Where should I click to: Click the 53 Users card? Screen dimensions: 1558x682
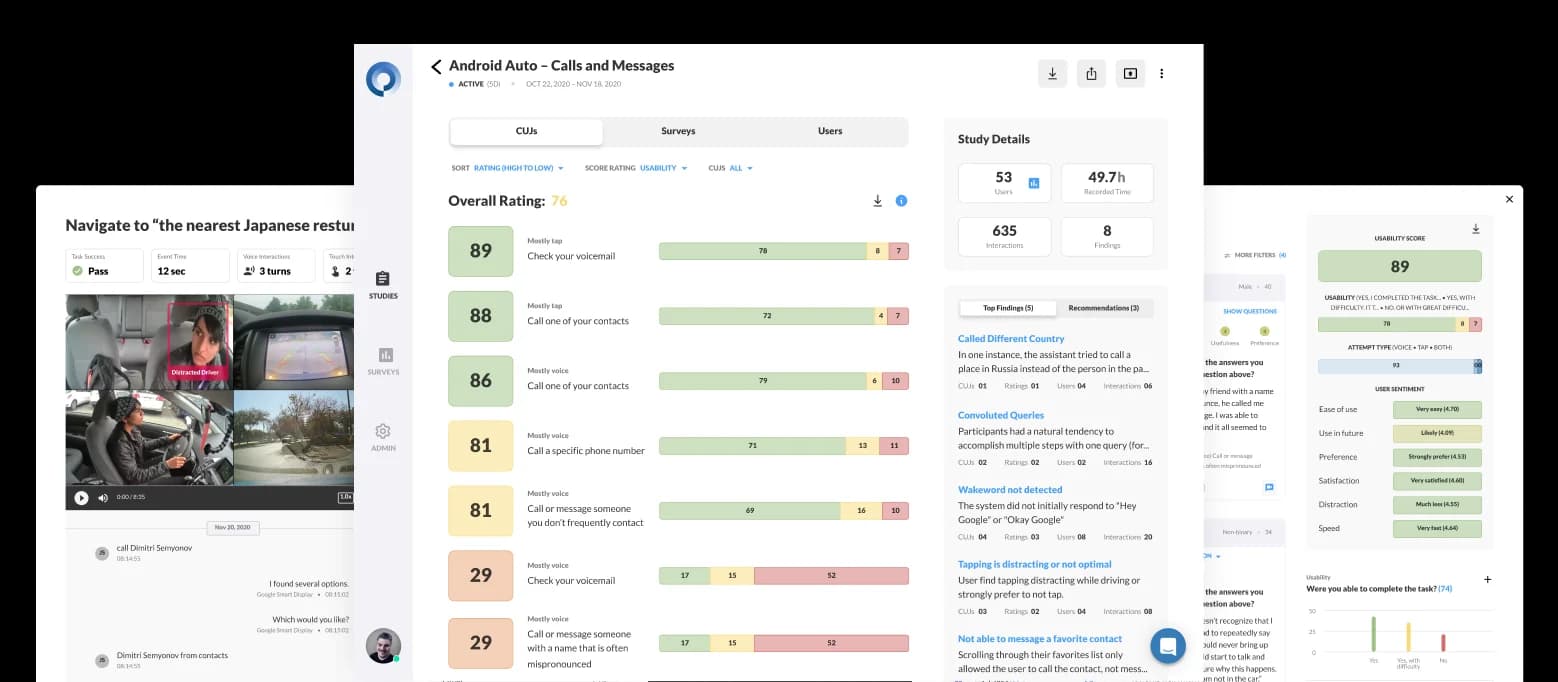[x=1004, y=183]
